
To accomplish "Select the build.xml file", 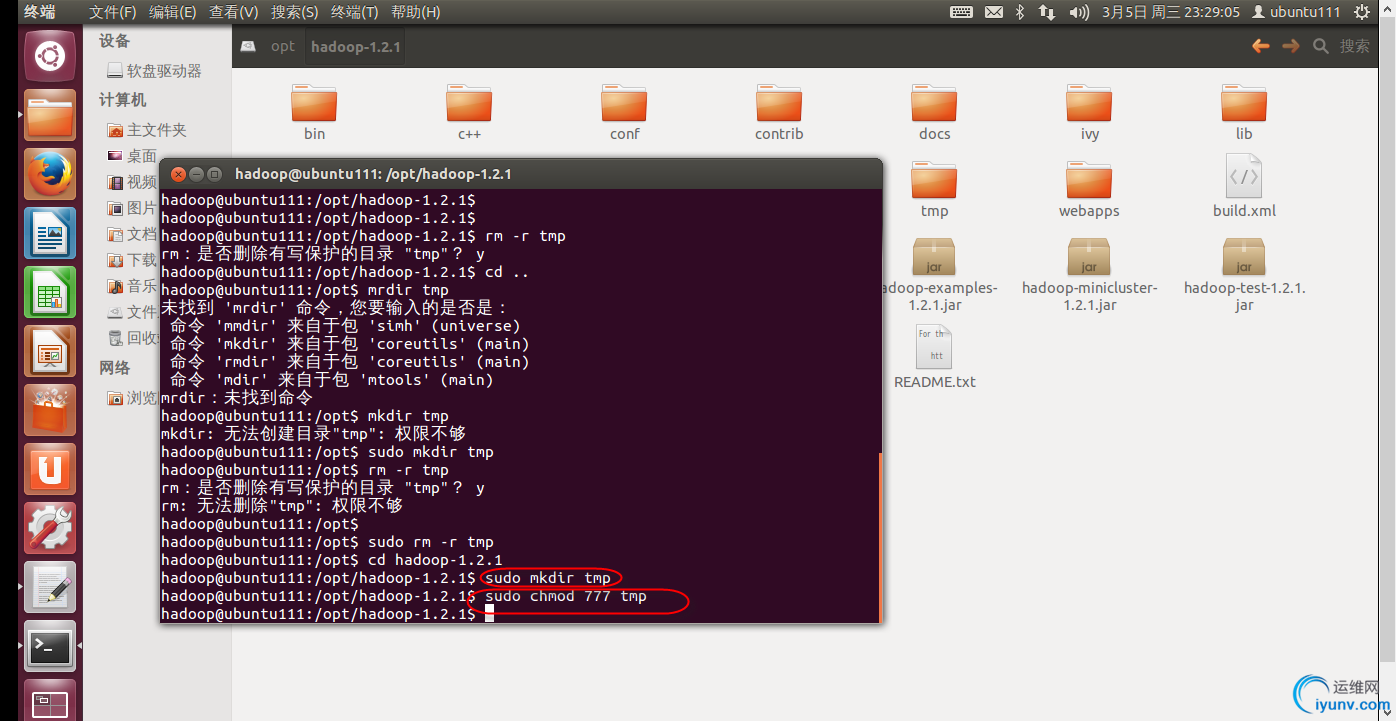I will pyautogui.click(x=1244, y=187).
